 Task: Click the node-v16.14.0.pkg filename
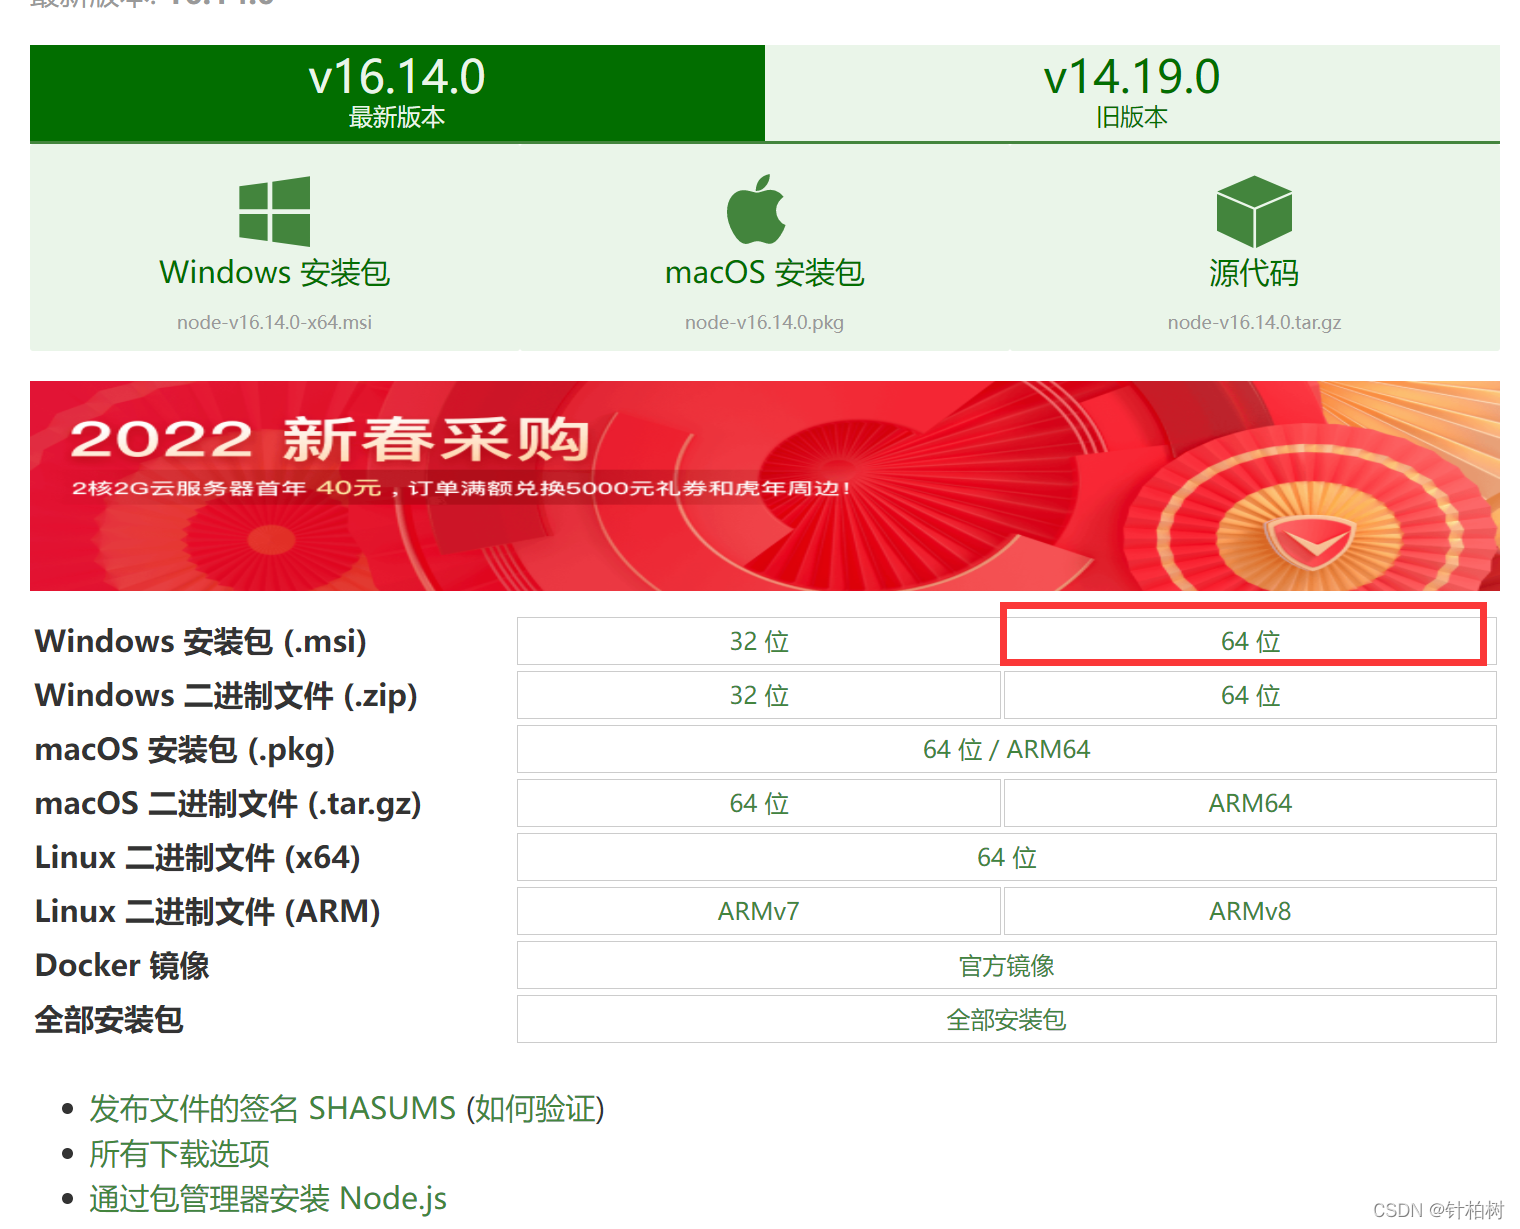click(764, 323)
